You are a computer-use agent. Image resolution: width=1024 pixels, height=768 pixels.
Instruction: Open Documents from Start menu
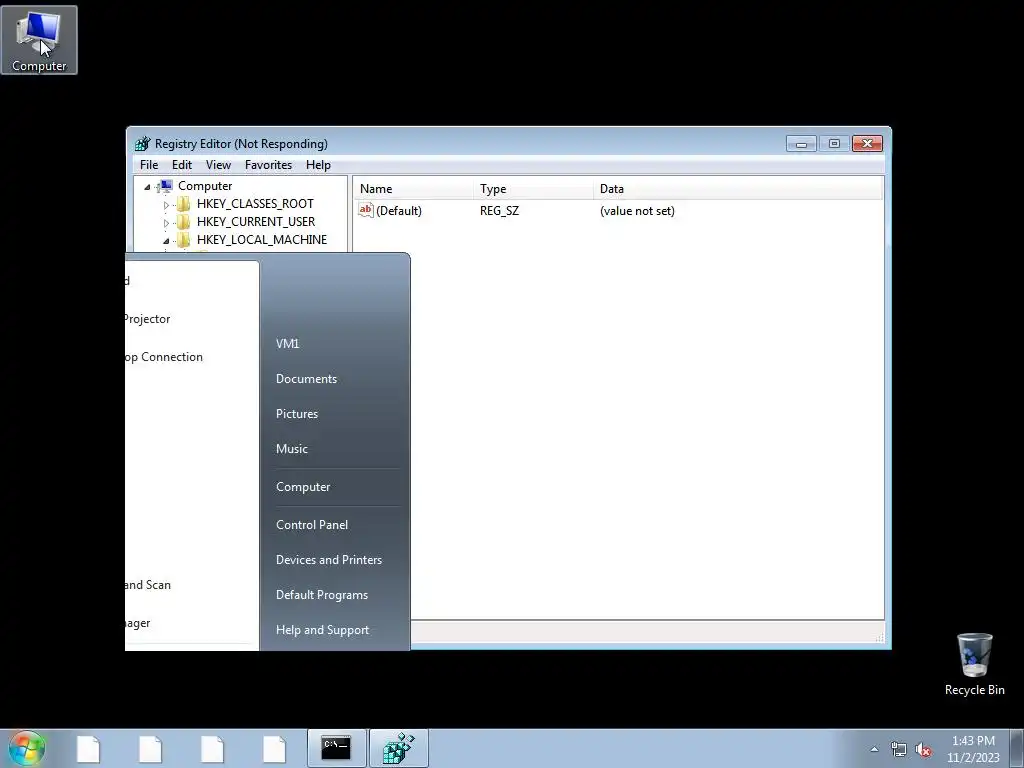[x=306, y=379]
